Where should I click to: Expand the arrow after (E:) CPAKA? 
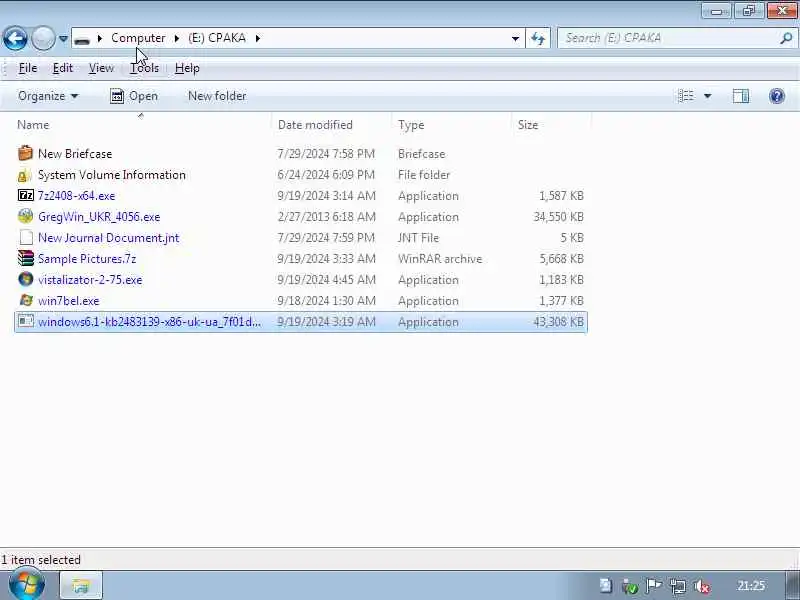[258, 38]
